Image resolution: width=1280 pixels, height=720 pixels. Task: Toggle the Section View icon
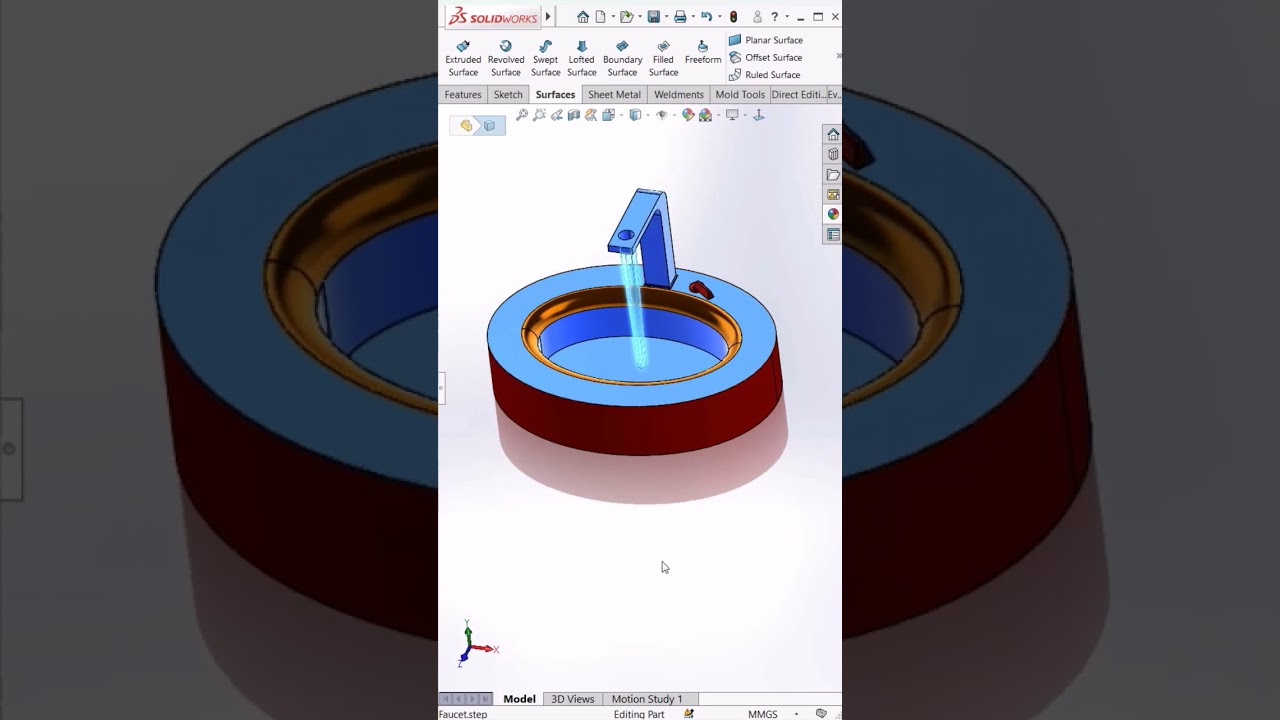point(574,115)
